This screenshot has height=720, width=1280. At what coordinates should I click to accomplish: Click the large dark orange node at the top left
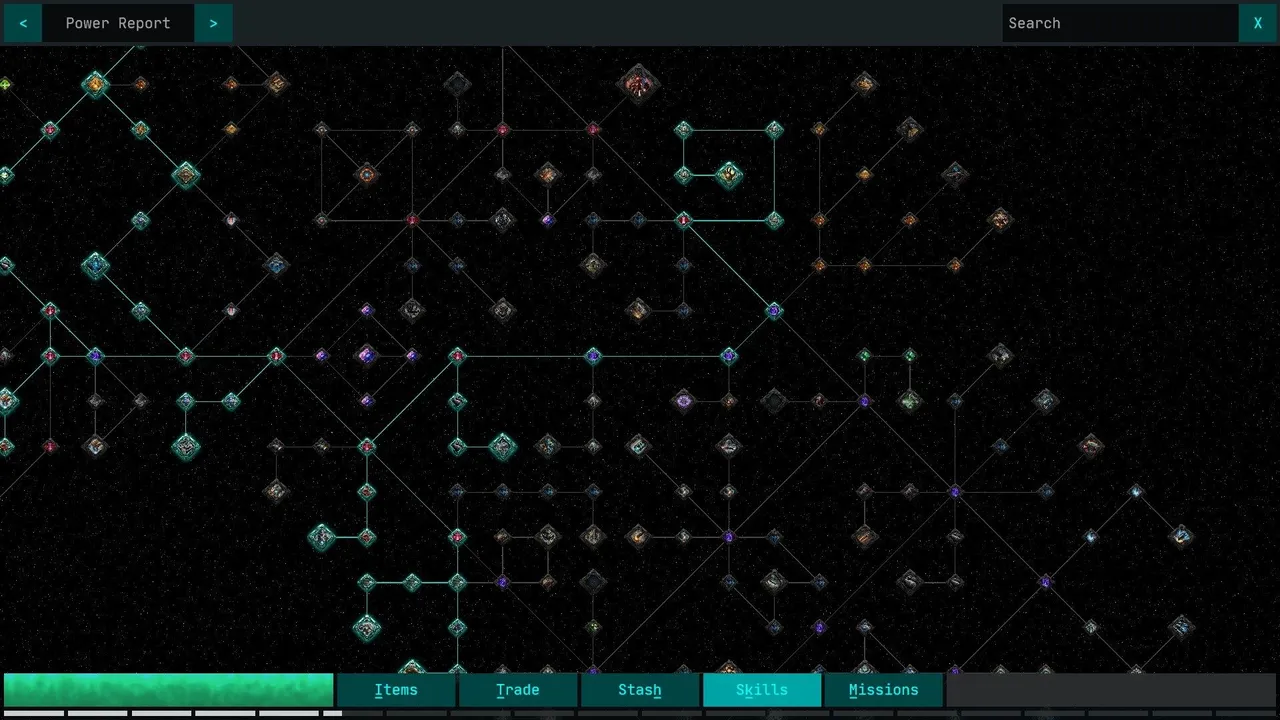(x=276, y=84)
